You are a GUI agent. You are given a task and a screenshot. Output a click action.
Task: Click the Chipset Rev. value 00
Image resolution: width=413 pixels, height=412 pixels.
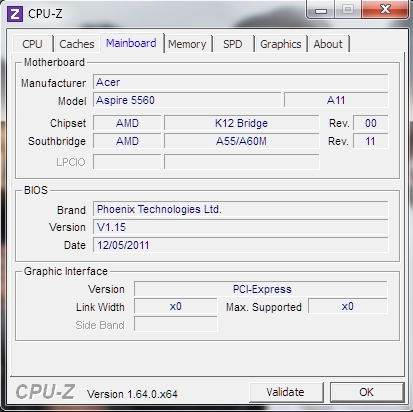click(x=371, y=123)
